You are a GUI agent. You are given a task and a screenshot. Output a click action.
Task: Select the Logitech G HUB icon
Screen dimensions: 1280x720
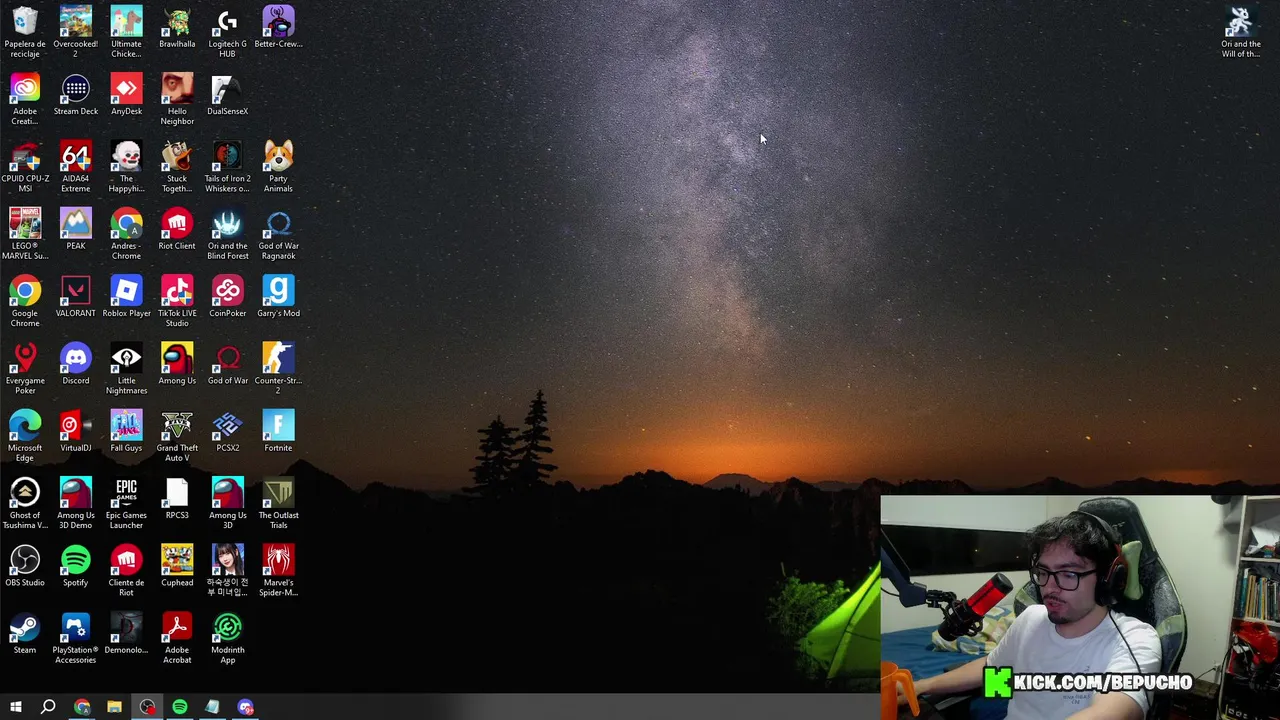coord(227,31)
